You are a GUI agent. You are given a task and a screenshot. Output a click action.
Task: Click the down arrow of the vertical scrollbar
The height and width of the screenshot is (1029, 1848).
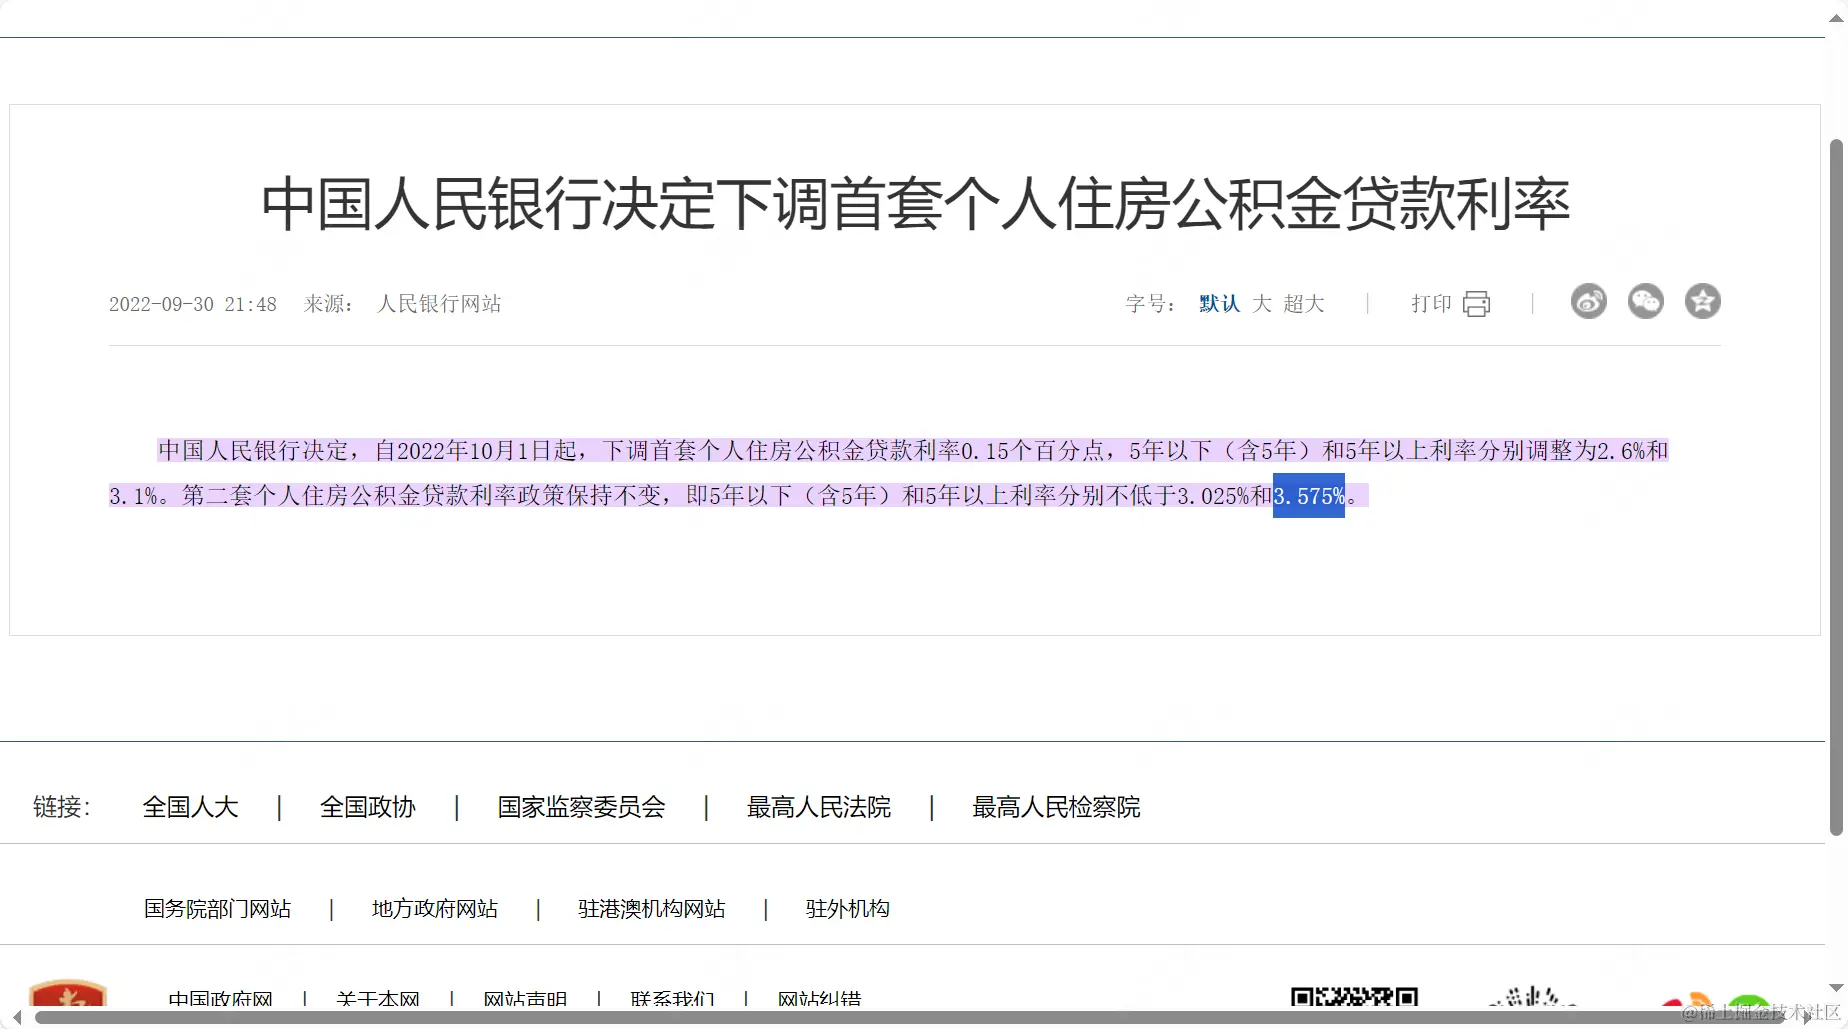coord(1836,987)
